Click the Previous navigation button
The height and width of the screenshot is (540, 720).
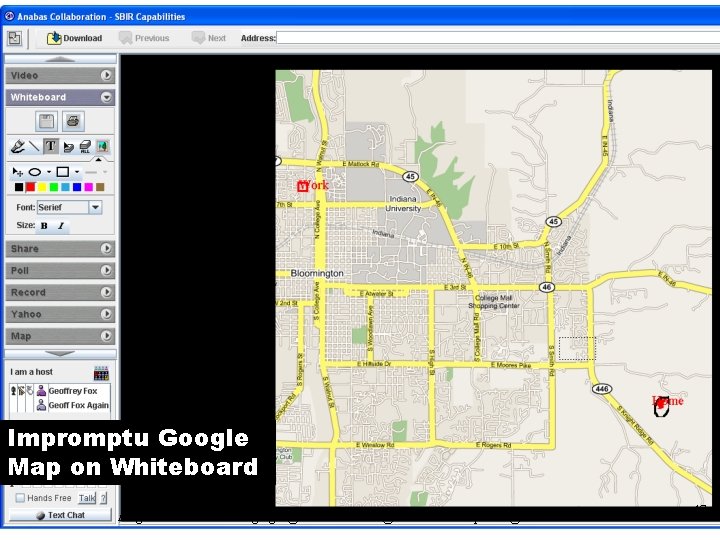tap(144, 38)
